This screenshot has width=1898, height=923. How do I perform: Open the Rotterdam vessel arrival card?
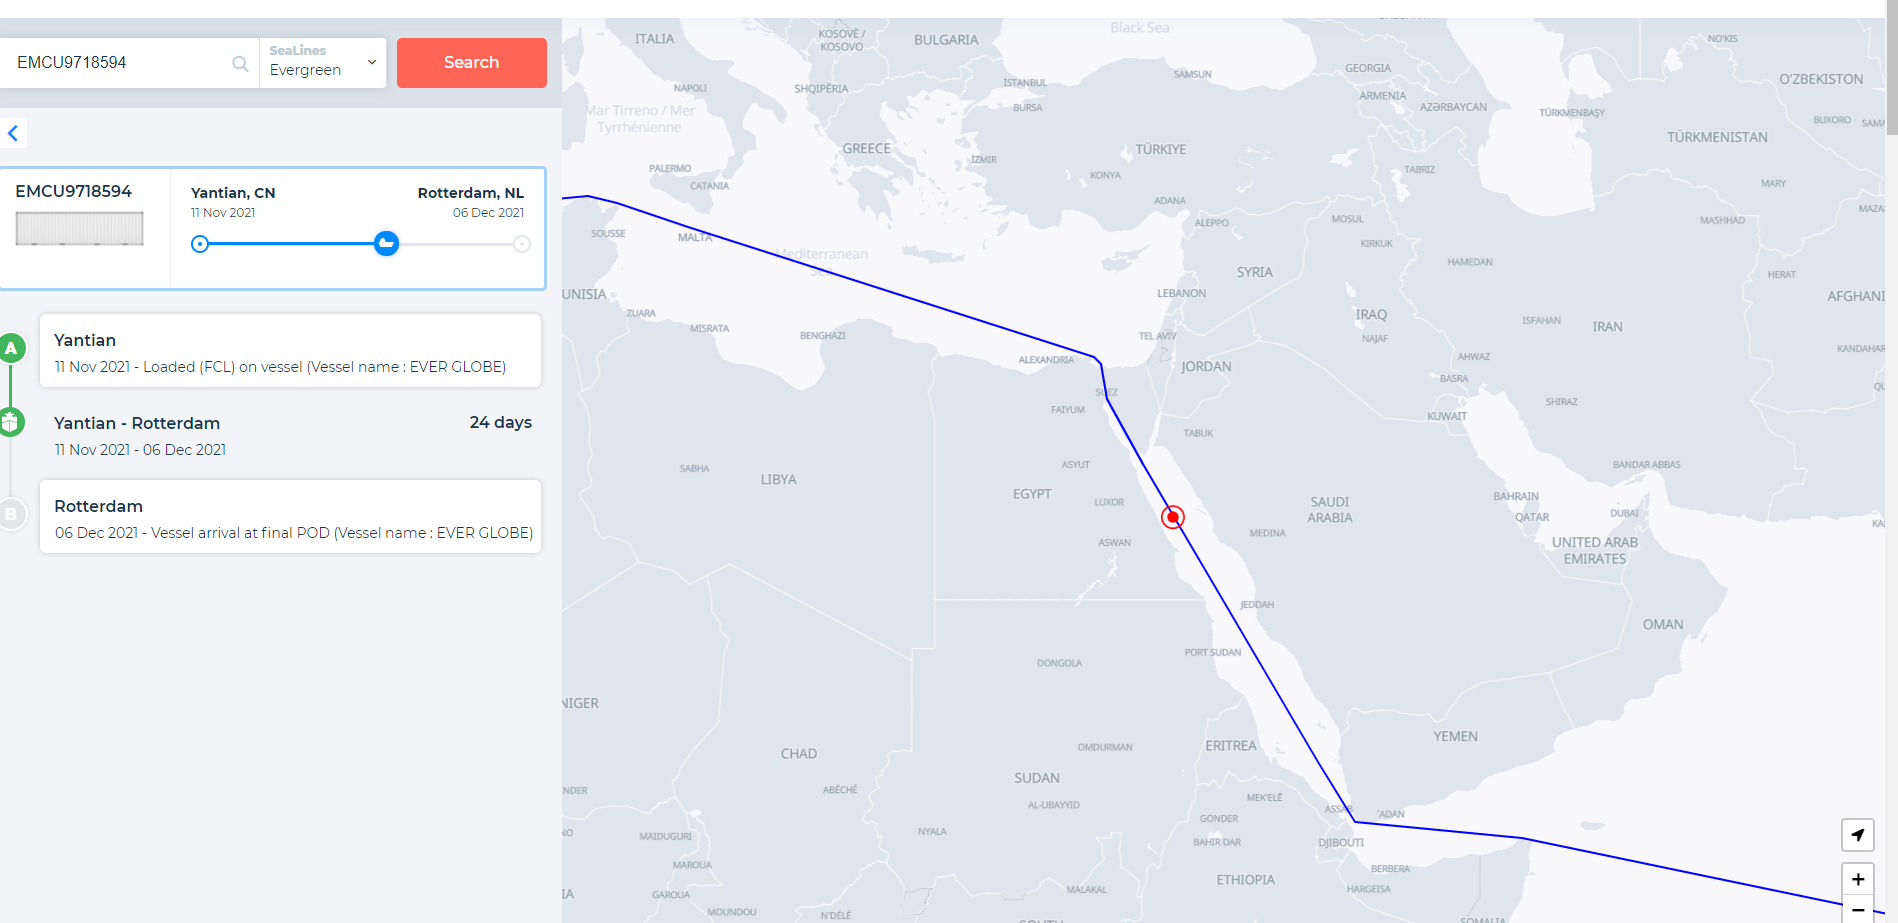[x=290, y=517]
